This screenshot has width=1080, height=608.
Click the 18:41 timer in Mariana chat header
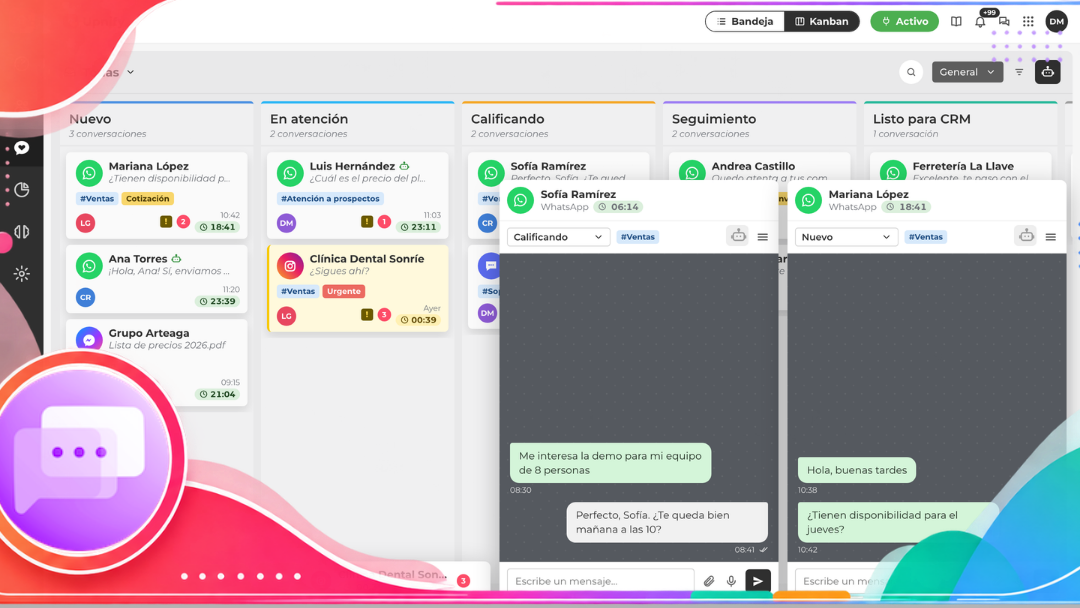tap(906, 207)
